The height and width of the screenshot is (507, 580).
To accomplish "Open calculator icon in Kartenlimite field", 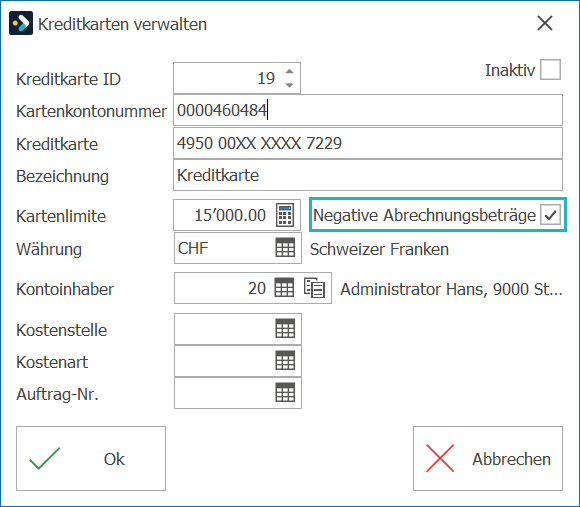I will 285,215.
